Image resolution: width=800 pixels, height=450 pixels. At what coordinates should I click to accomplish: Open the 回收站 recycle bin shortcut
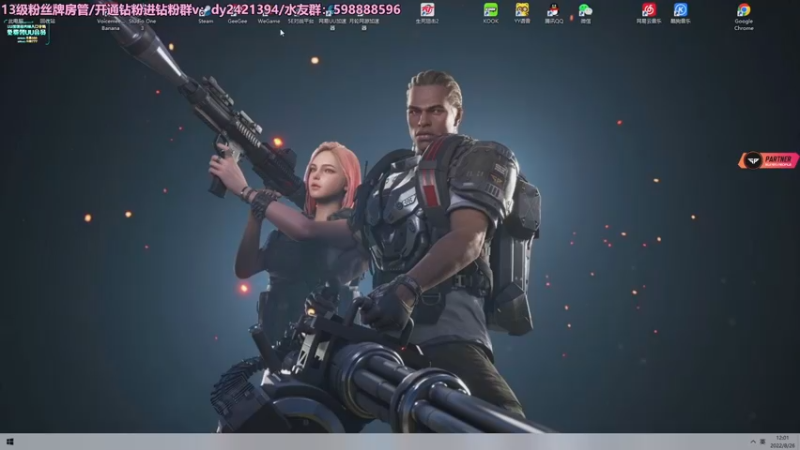tap(47, 21)
